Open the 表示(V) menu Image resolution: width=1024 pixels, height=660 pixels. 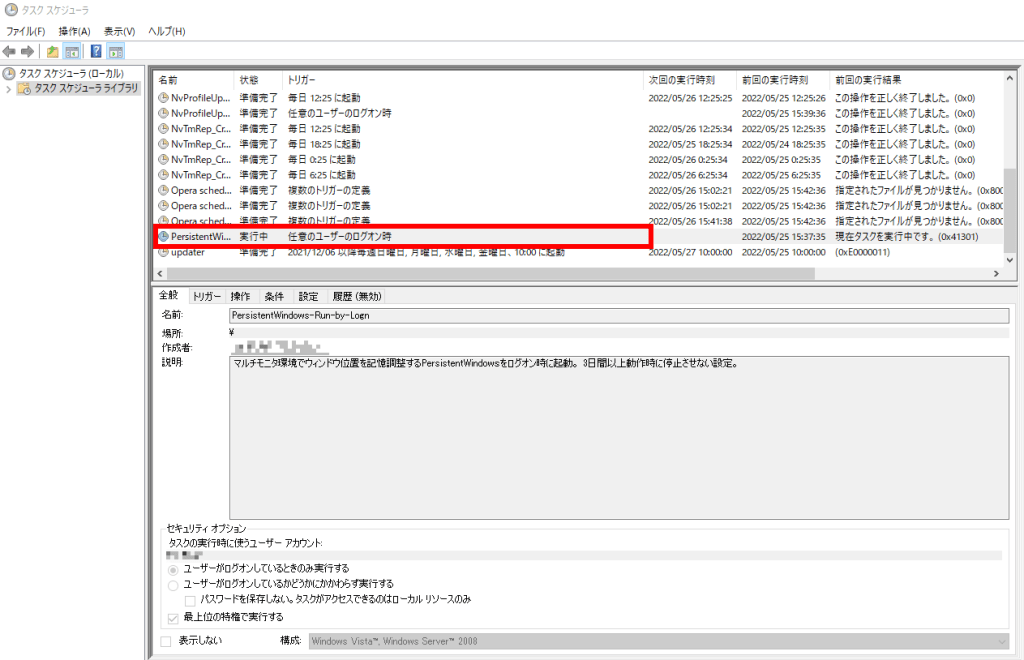120,31
